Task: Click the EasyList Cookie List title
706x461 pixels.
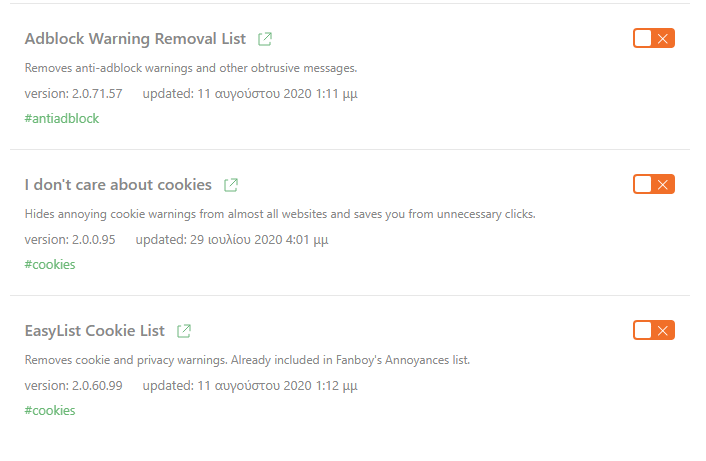Action: 95,331
